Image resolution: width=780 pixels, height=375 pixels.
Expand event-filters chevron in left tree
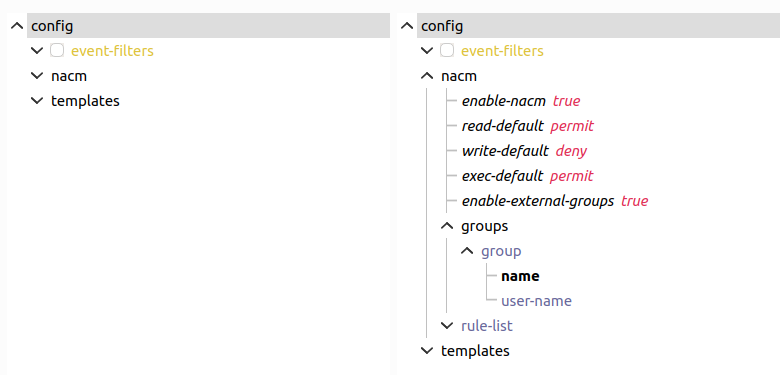pyautogui.click(x=37, y=51)
